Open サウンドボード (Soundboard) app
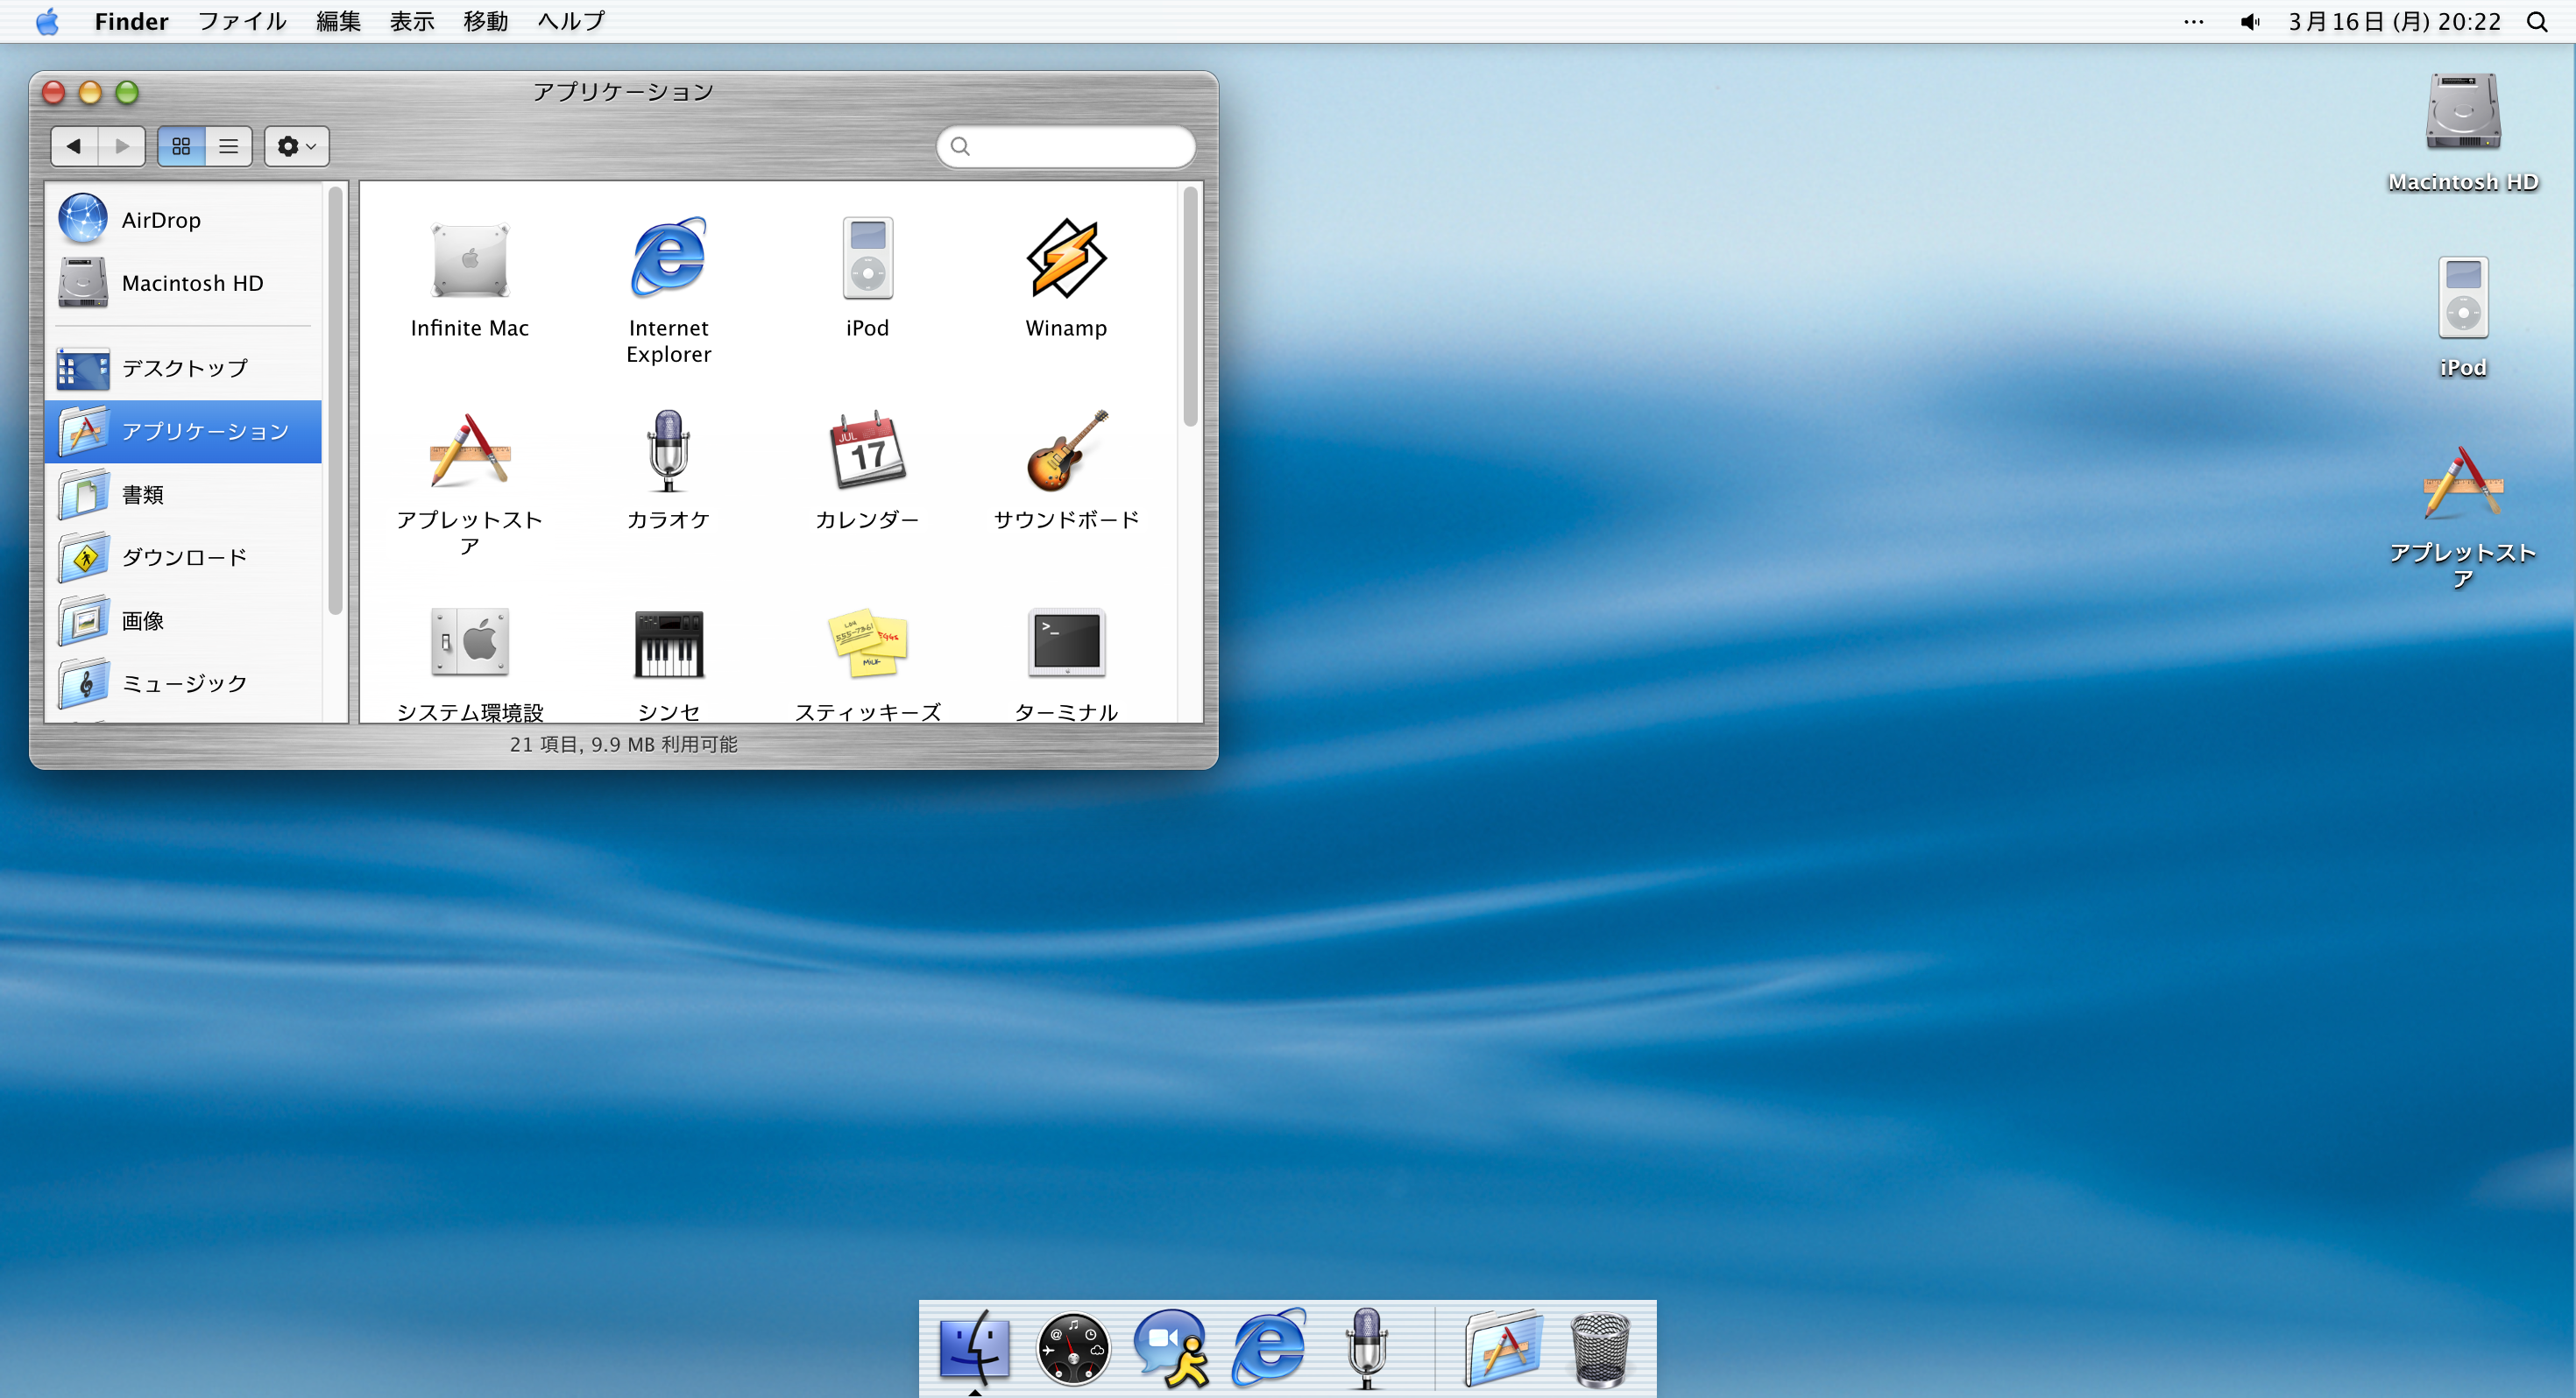This screenshot has width=2576, height=1398. (x=1065, y=452)
